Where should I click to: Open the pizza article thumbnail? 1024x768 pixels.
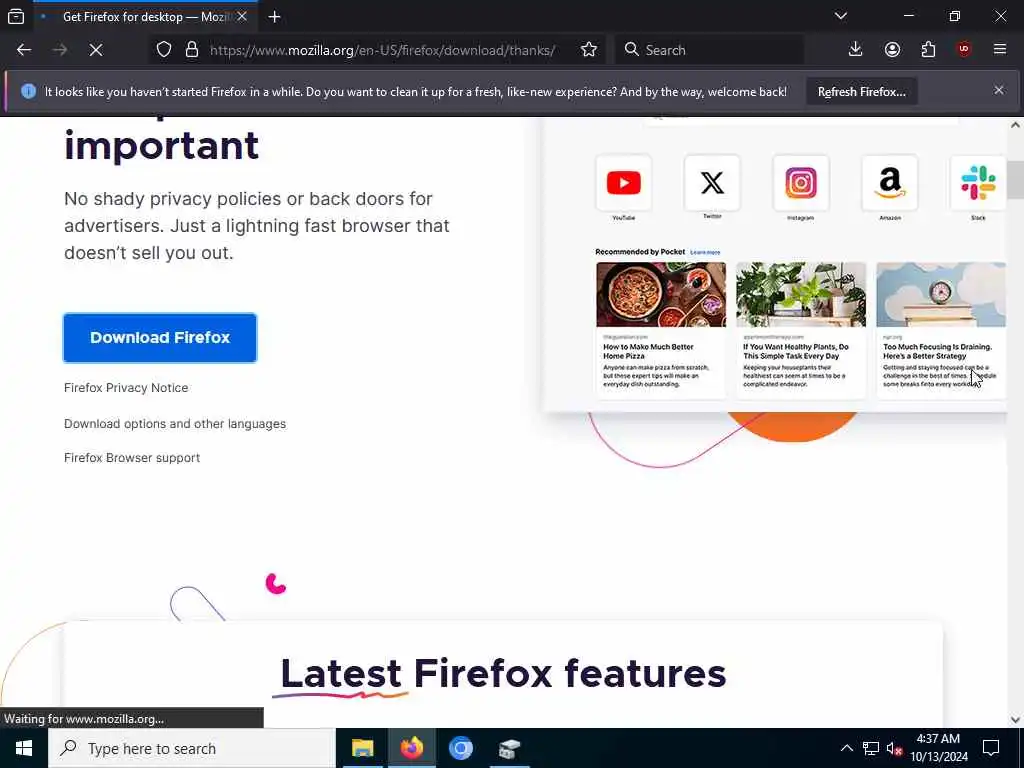[661, 295]
